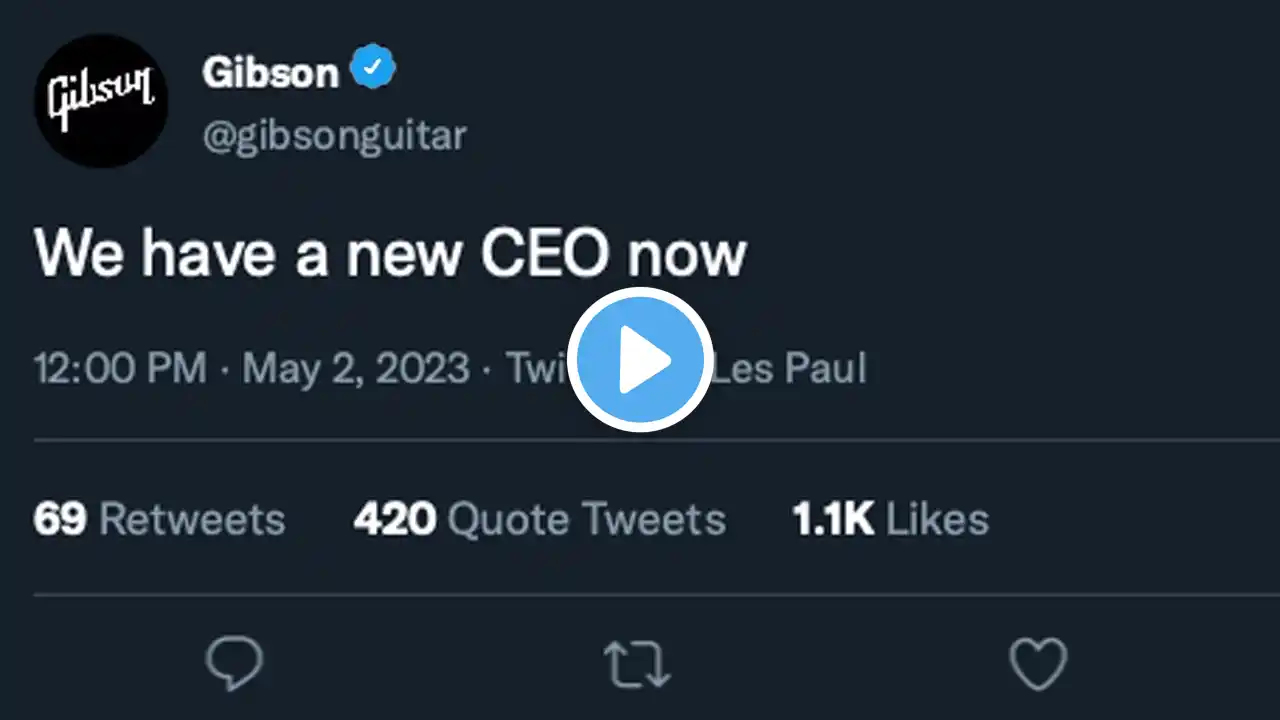The height and width of the screenshot is (720, 1280).
Task: Open the Likes label
Action: (x=937, y=519)
